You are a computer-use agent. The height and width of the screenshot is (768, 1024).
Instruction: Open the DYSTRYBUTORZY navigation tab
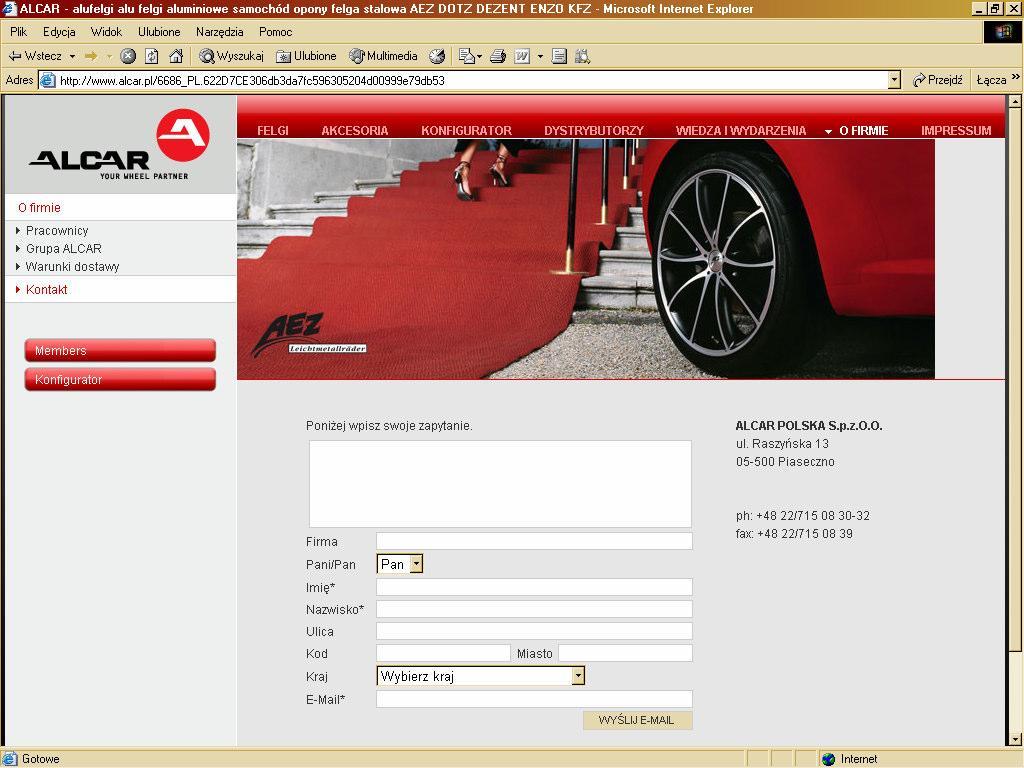tap(594, 131)
